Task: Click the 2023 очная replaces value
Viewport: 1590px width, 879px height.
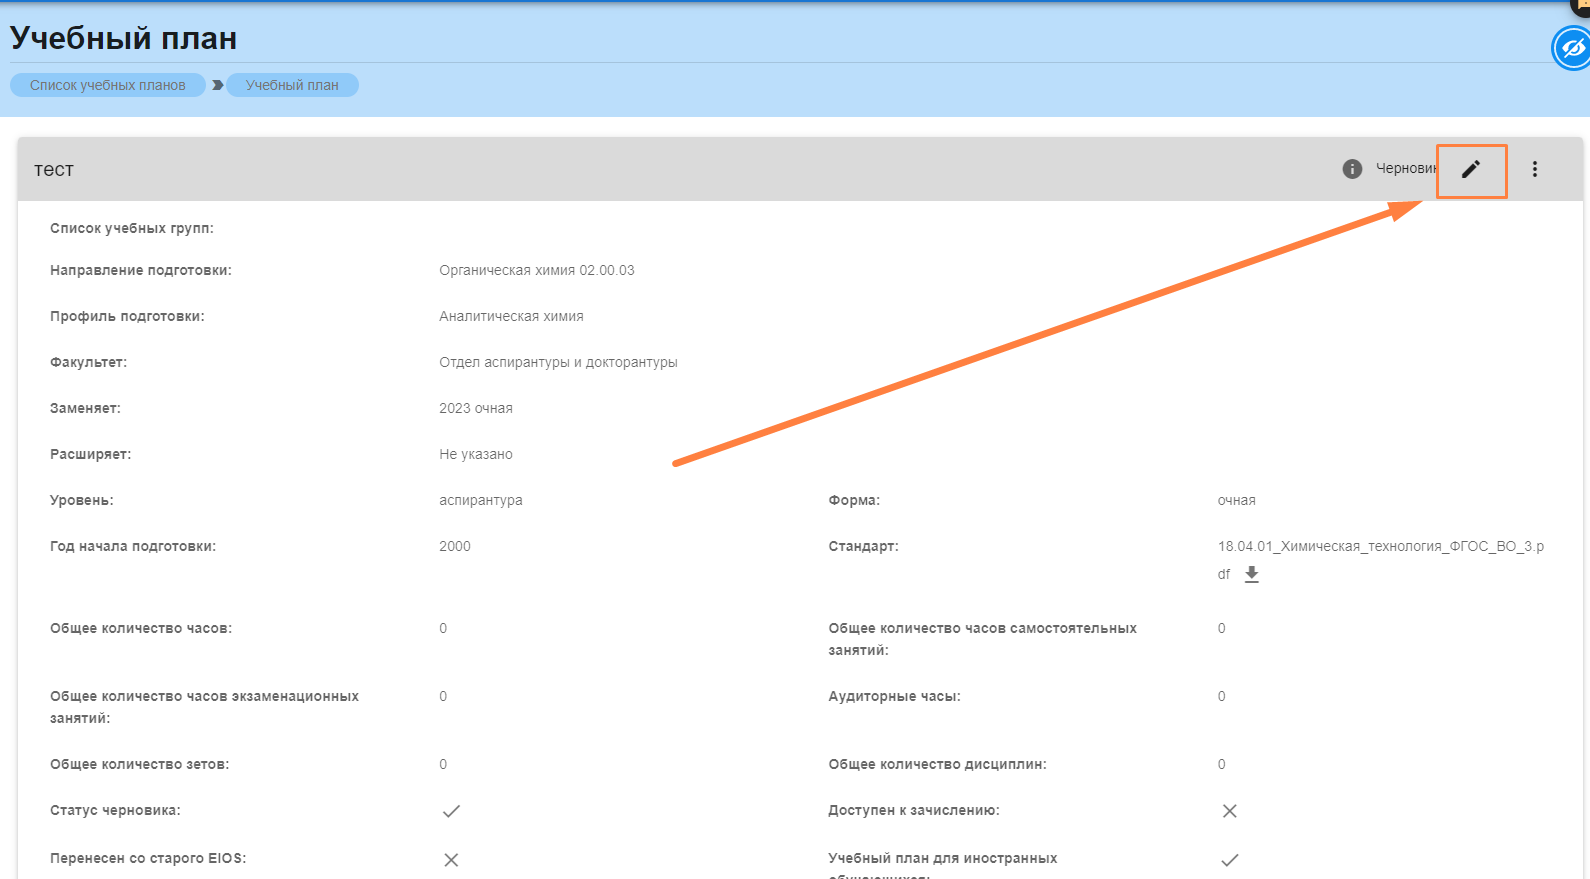Action: [475, 408]
